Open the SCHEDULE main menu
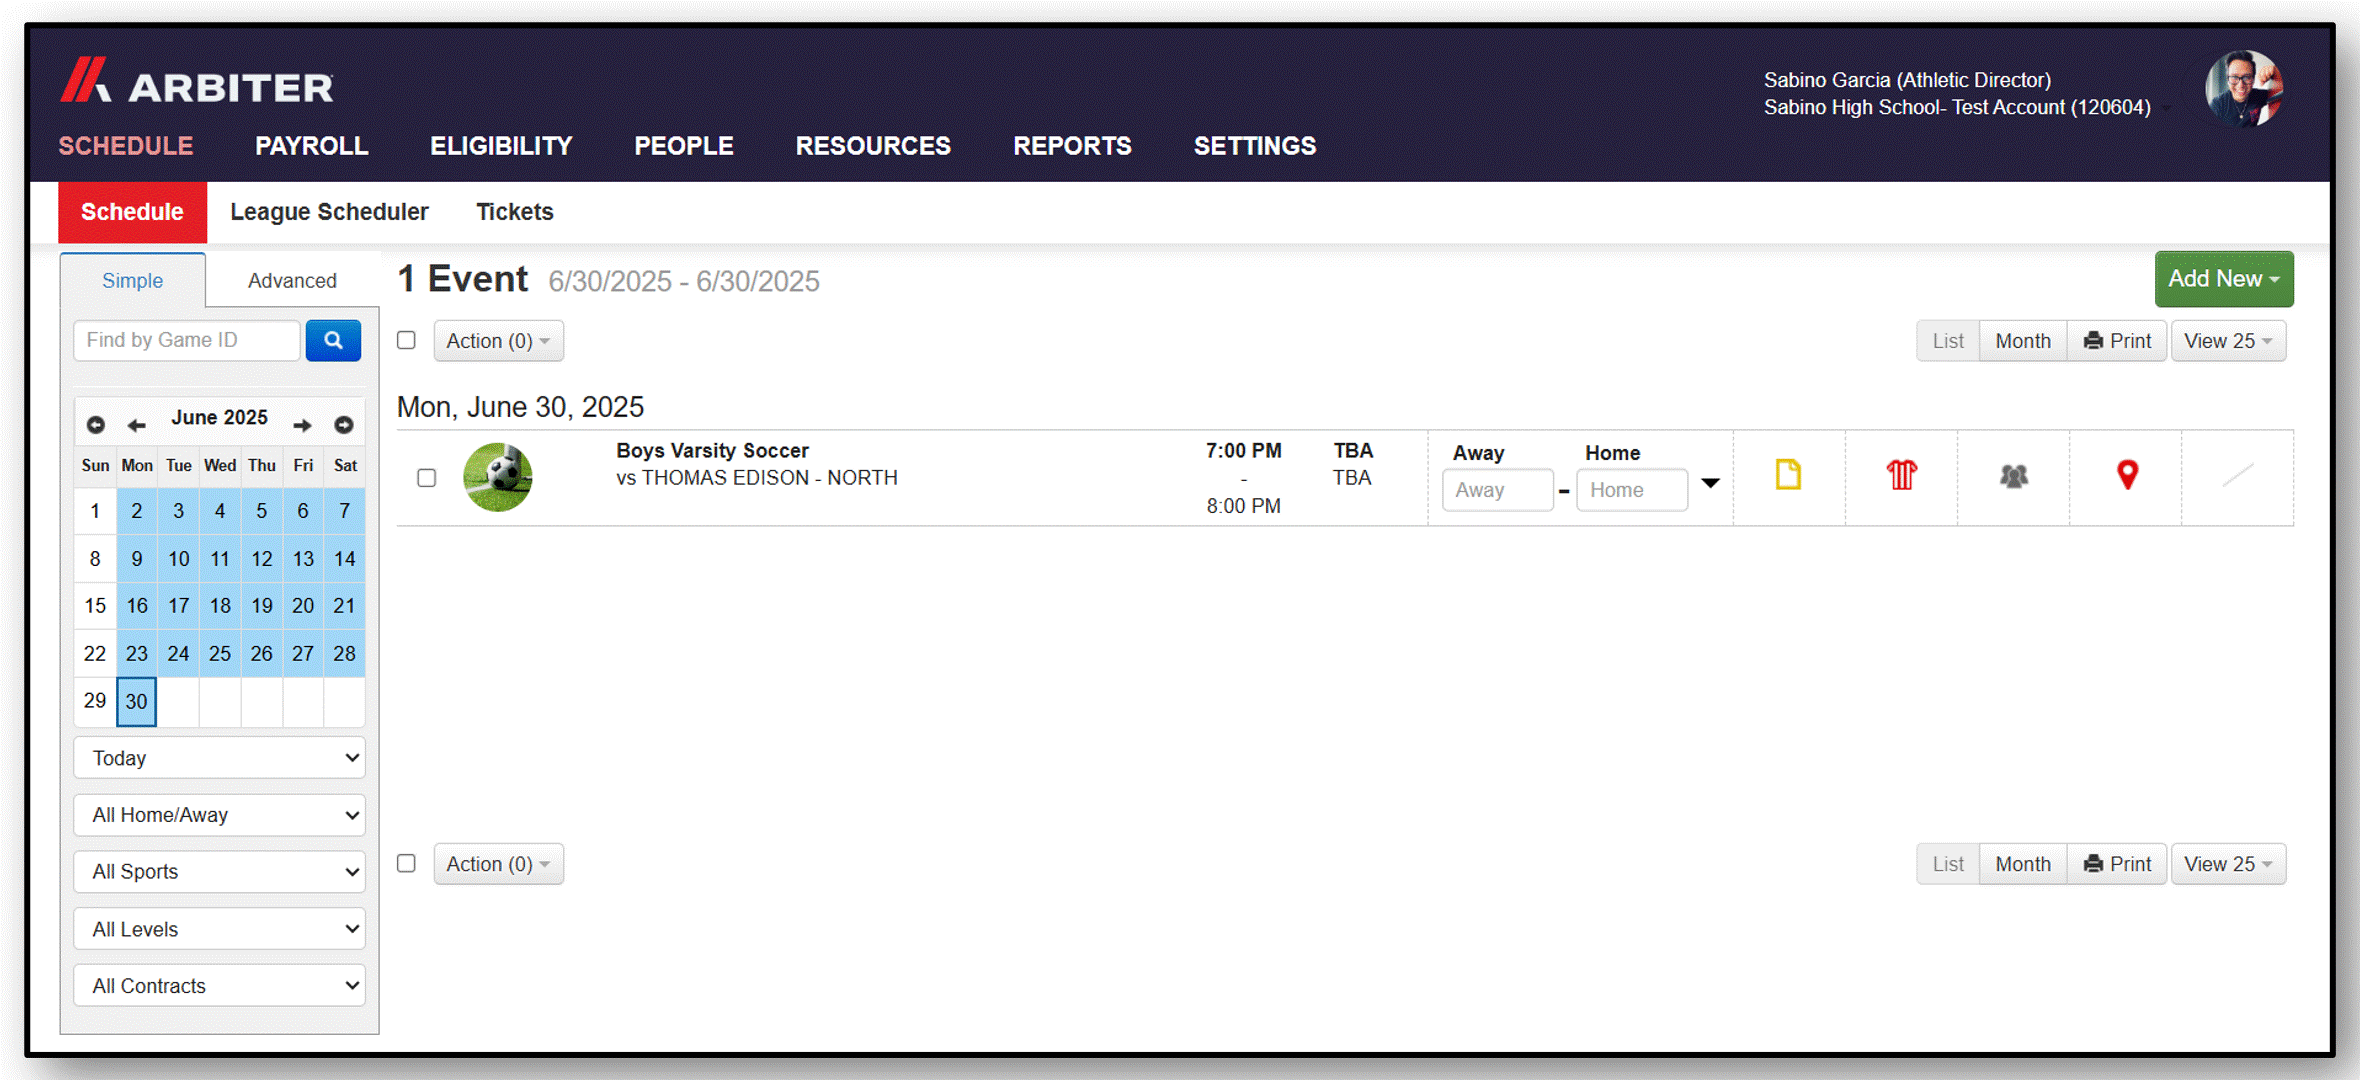Image resolution: width=2360 pixels, height=1080 pixels. pos(126,146)
